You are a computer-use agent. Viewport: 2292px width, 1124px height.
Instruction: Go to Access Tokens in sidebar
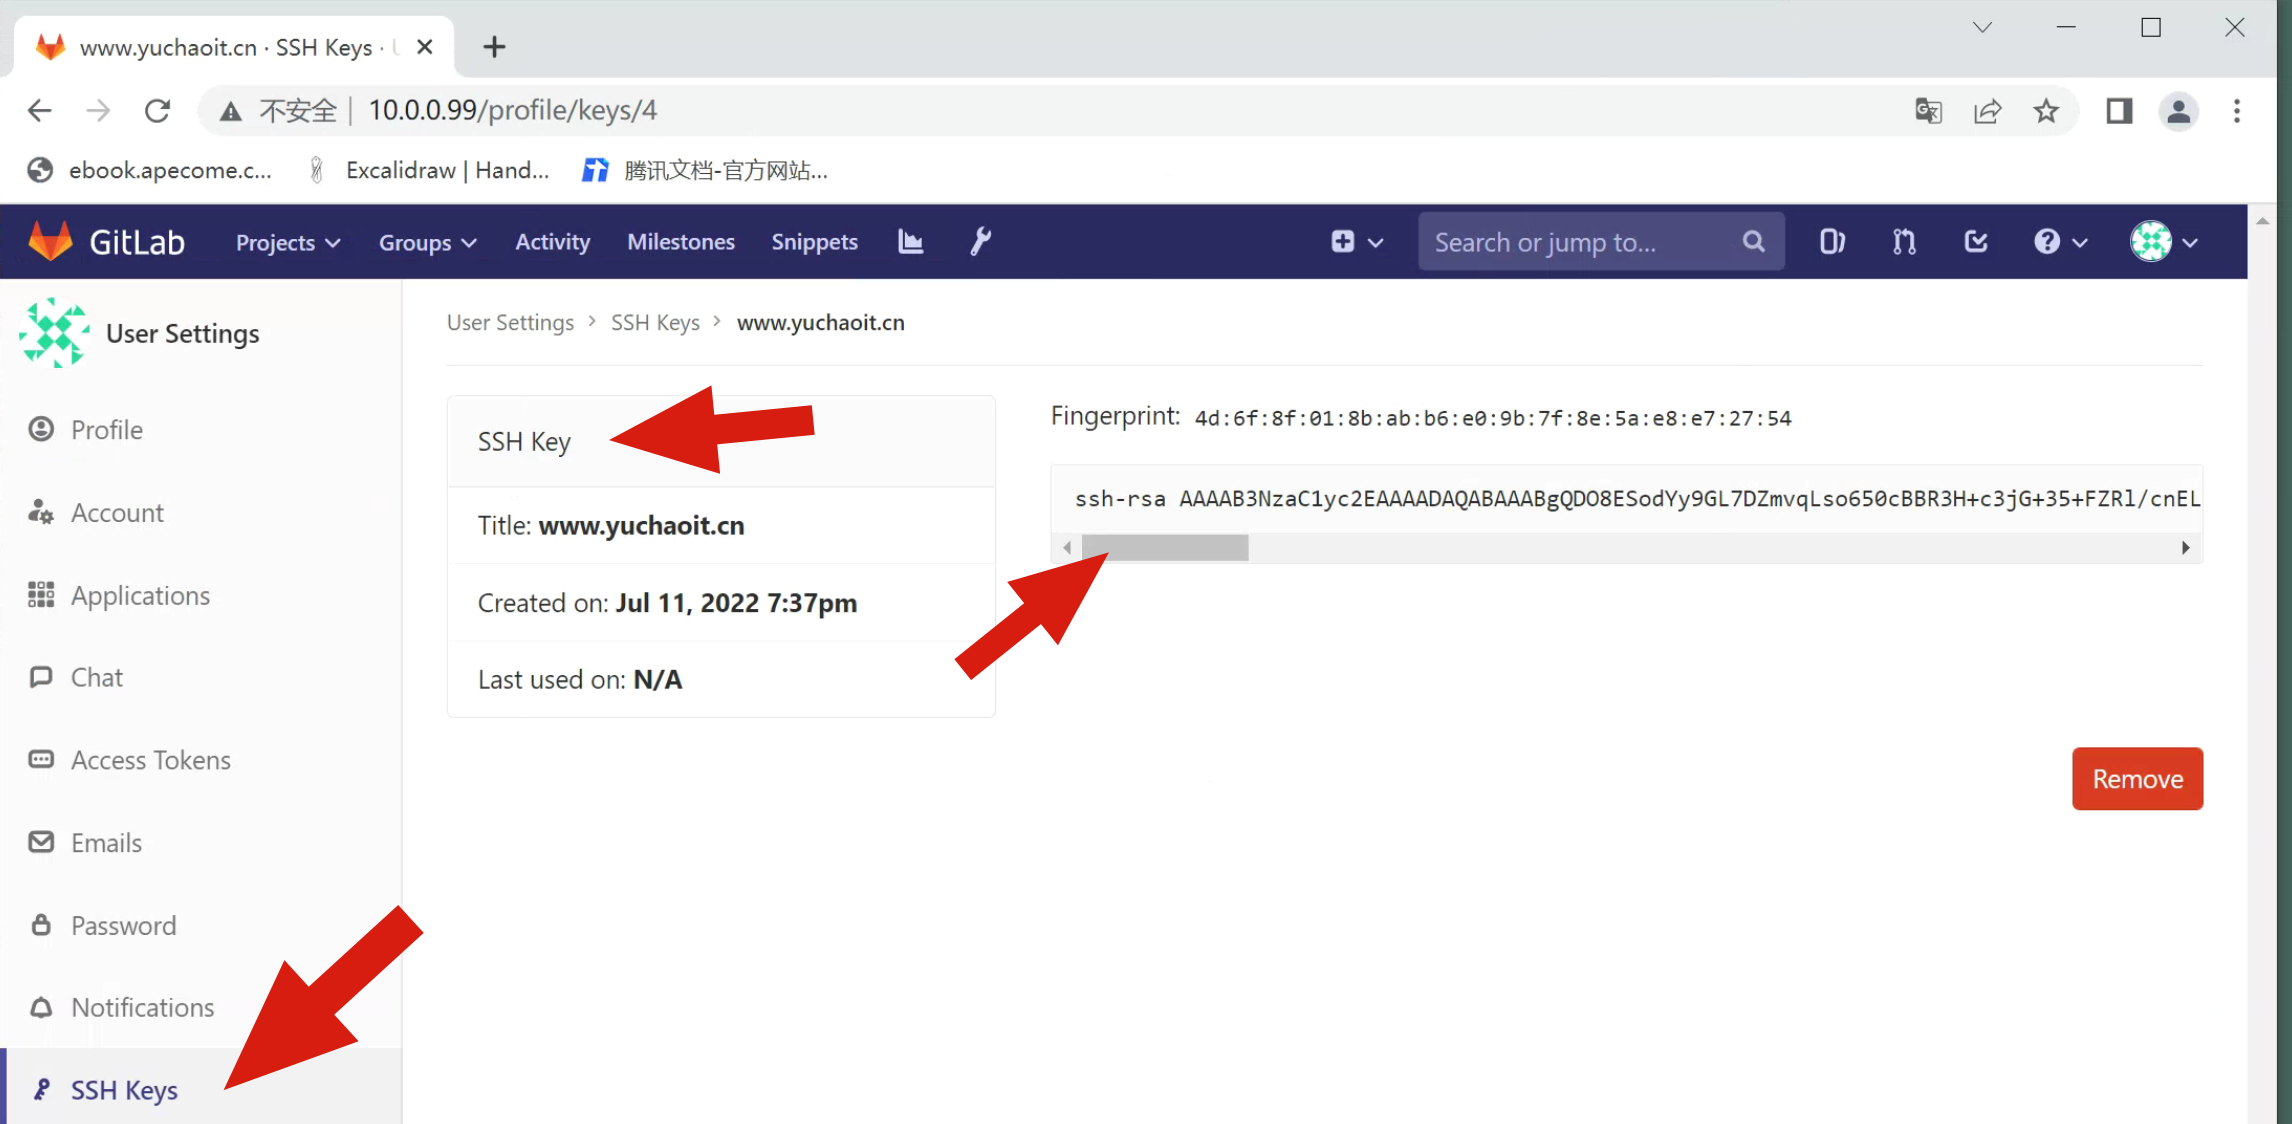pos(150,760)
